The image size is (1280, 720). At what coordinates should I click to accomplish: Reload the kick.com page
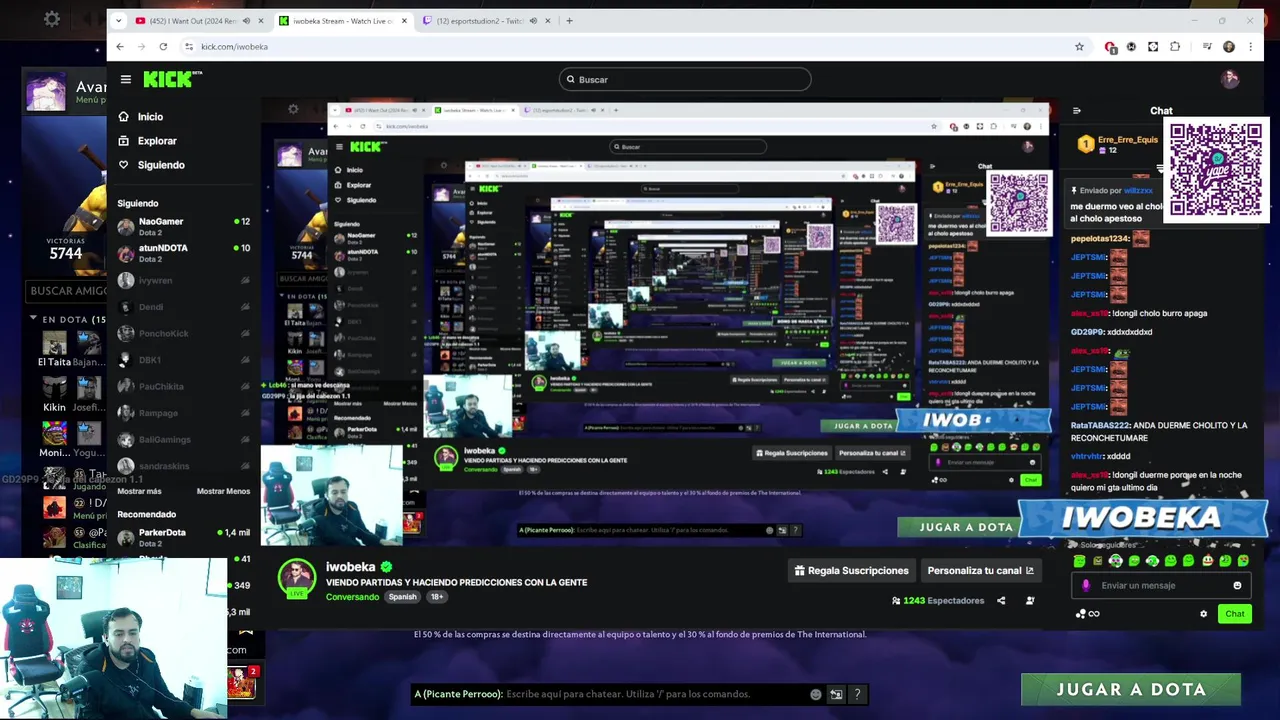coord(163,46)
